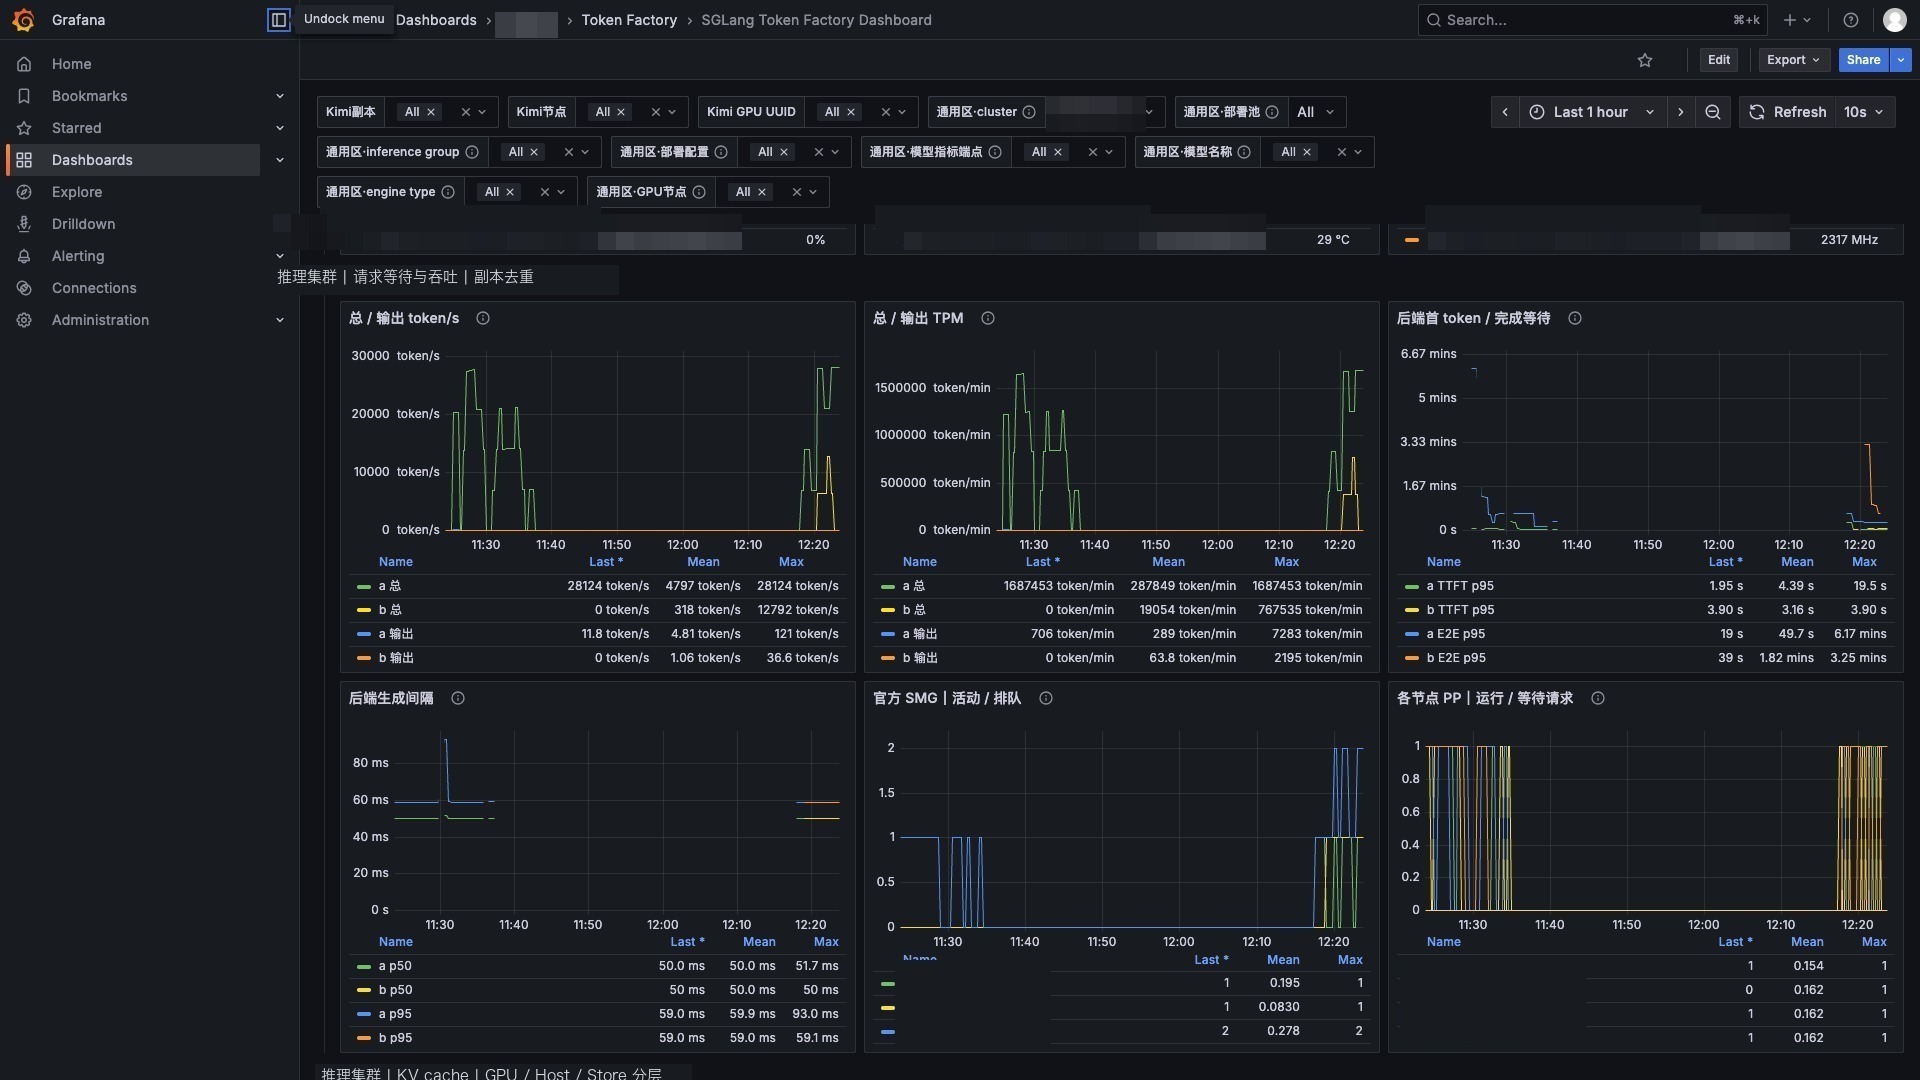Expand the Administration sidebar section
Screen dimensions: 1920x1080
pos(280,320)
